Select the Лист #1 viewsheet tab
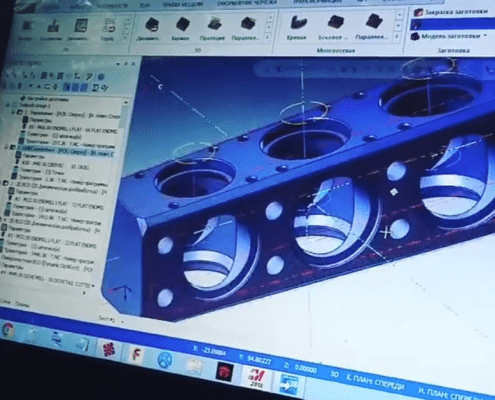The height and width of the screenshot is (400, 495). [x=107, y=319]
